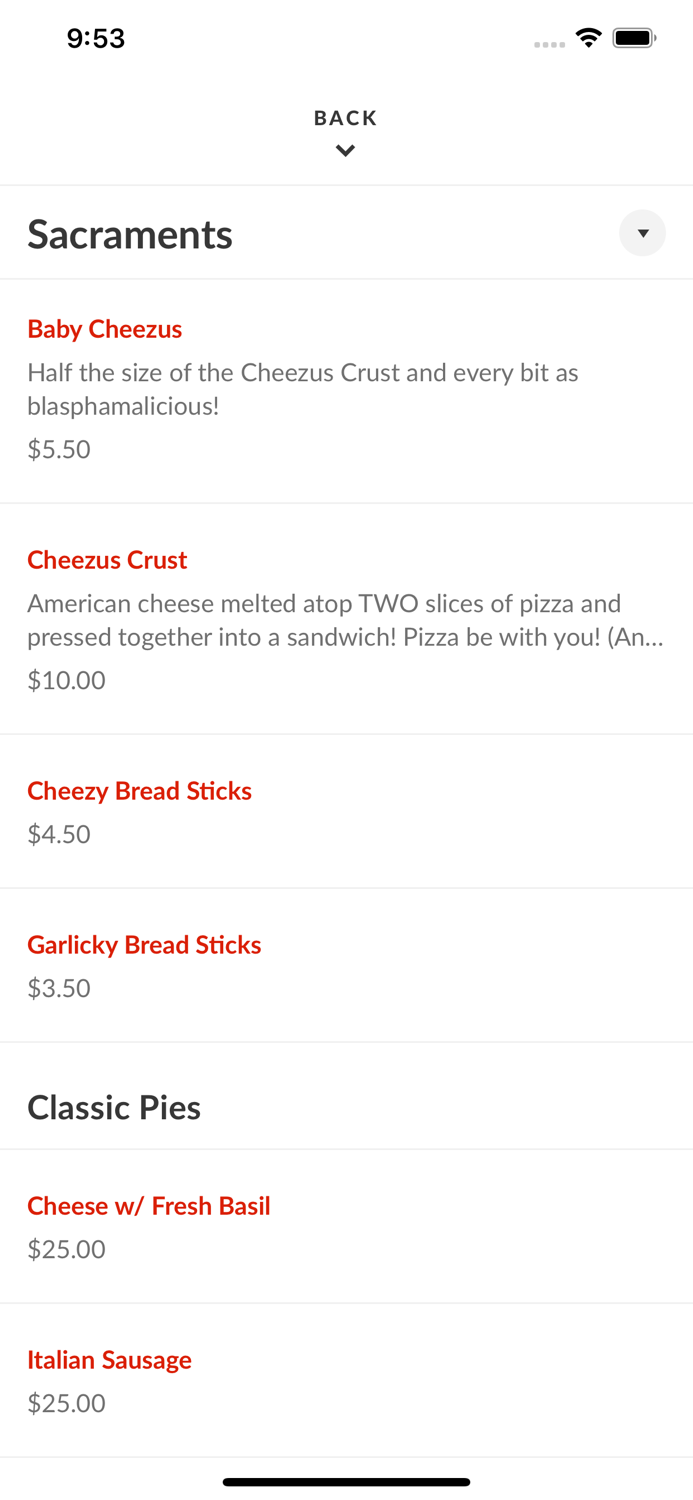Tap the 9:53 clock display
The image size is (693, 1500).
click(96, 38)
